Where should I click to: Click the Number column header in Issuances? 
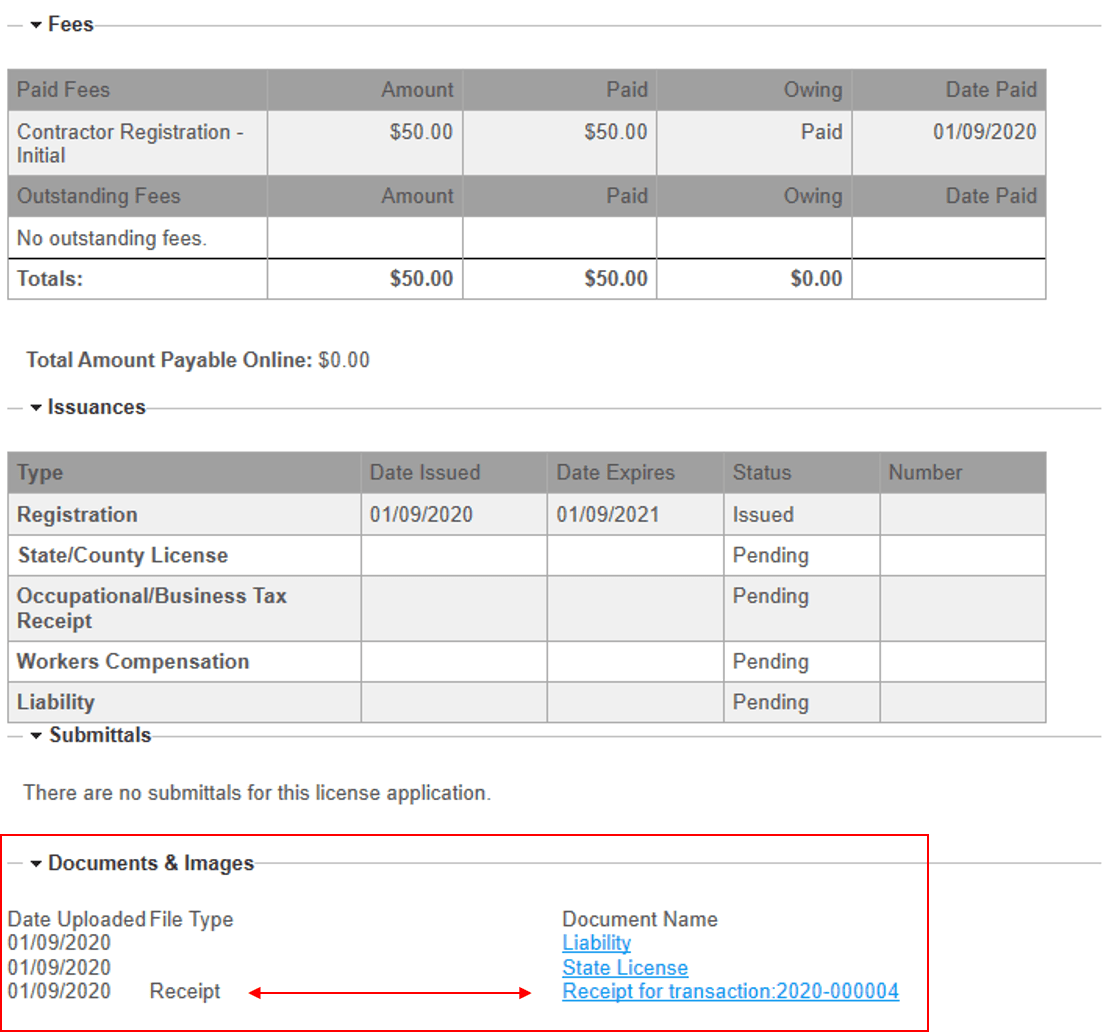(924, 473)
